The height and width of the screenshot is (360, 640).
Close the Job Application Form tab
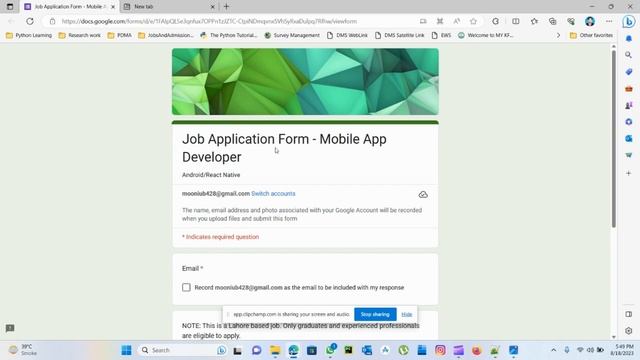[113, 7]
